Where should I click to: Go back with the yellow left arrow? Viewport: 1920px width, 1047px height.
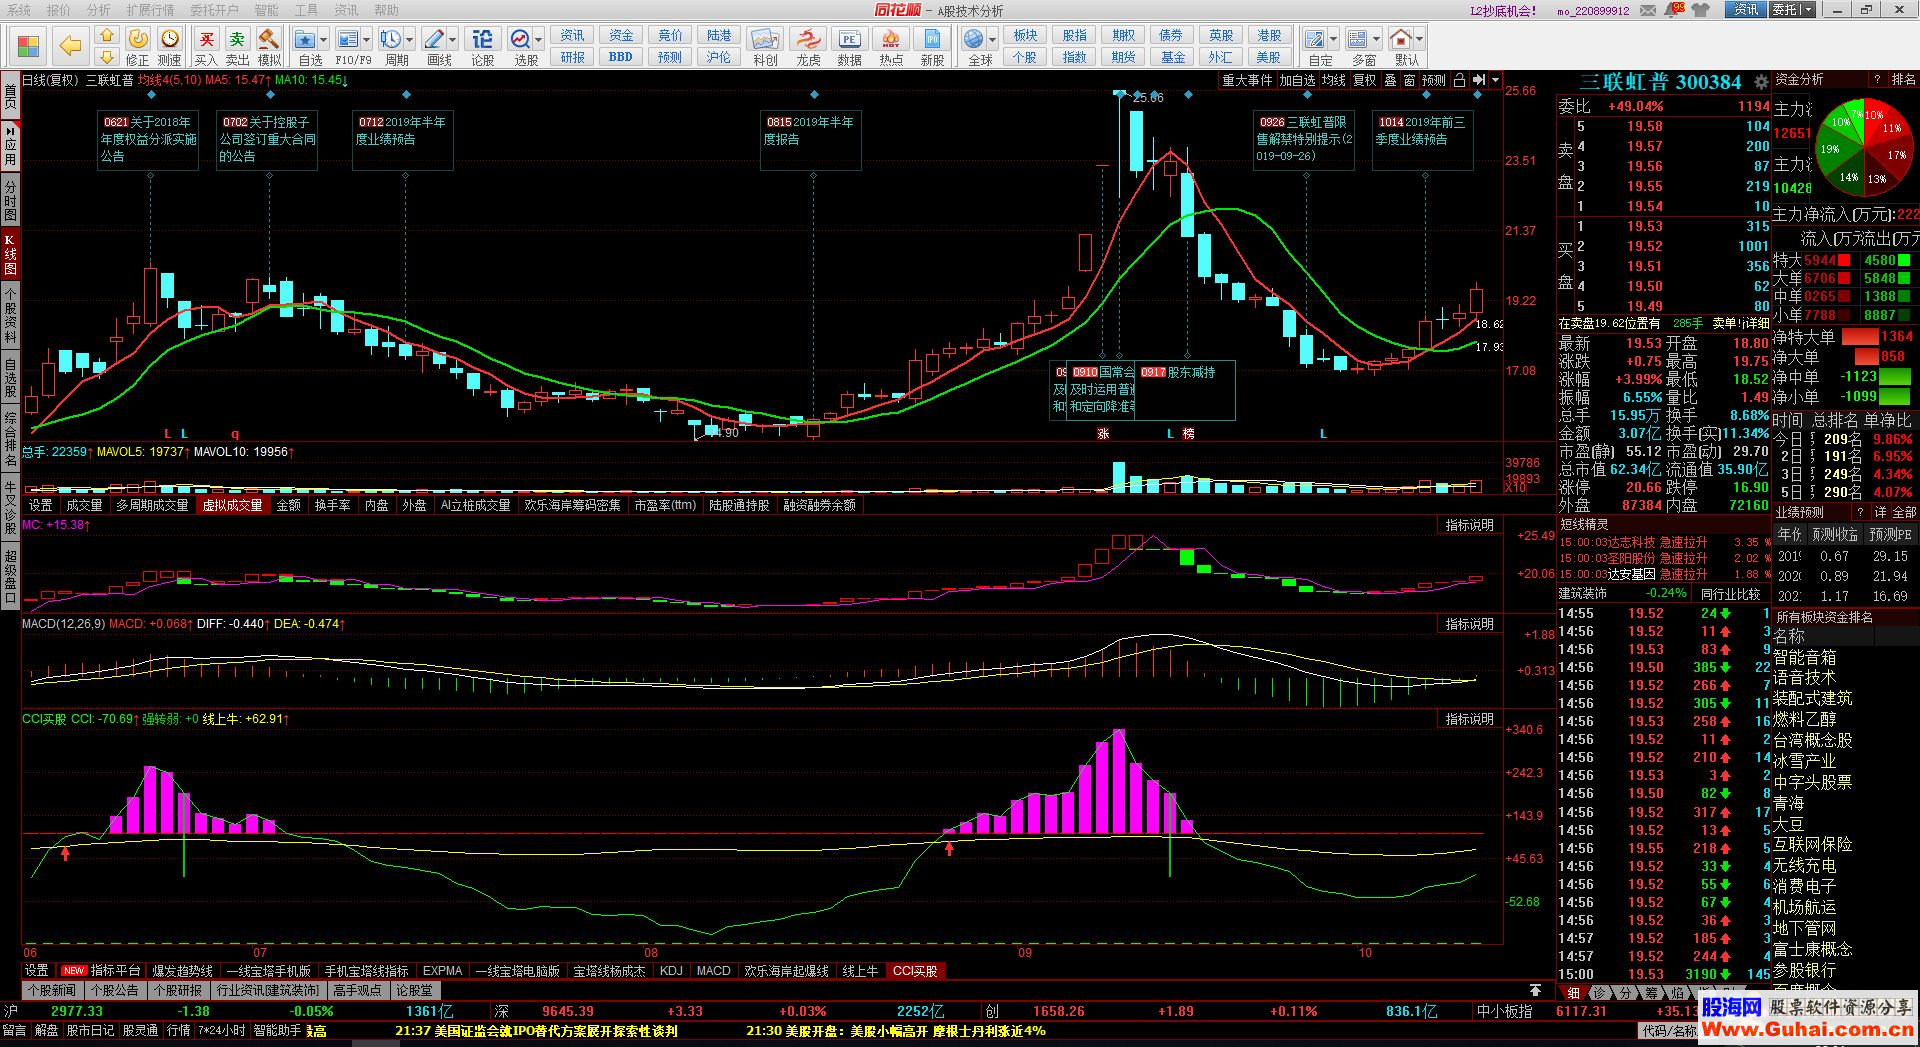70,46
